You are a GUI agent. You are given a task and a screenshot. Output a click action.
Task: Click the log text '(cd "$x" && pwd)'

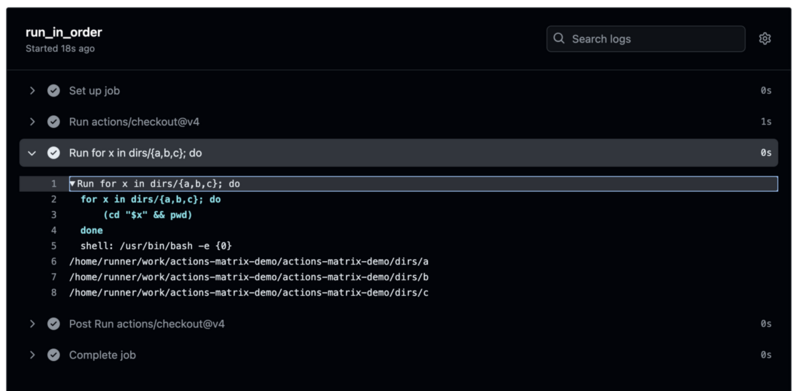(x=148, y=215)
